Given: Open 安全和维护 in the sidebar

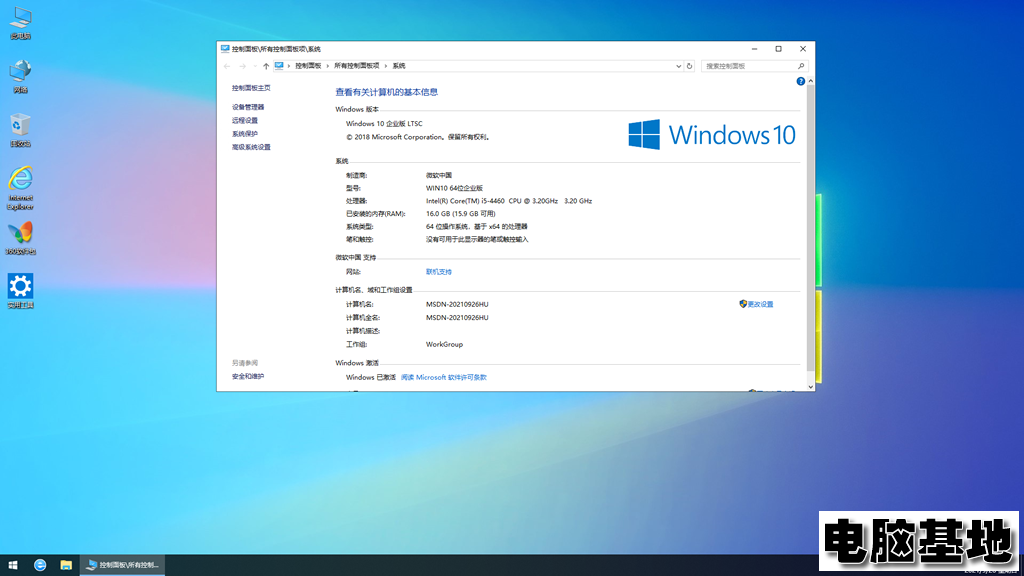Looking at the screenshot, I should pos(248,377).
